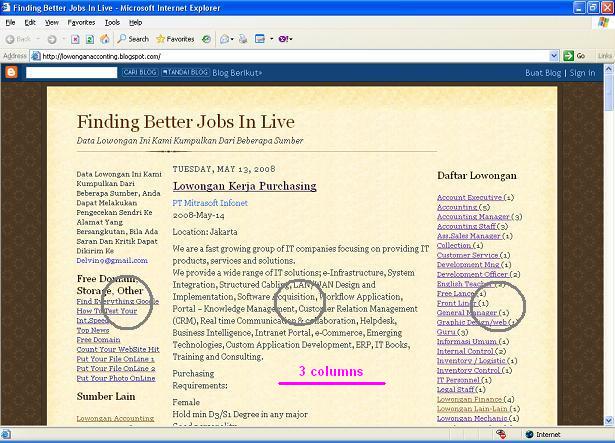Expand the Forward button history dropdown
Image resolution: width=615 pixels, height=443 pixels.
tap(63, 39)
